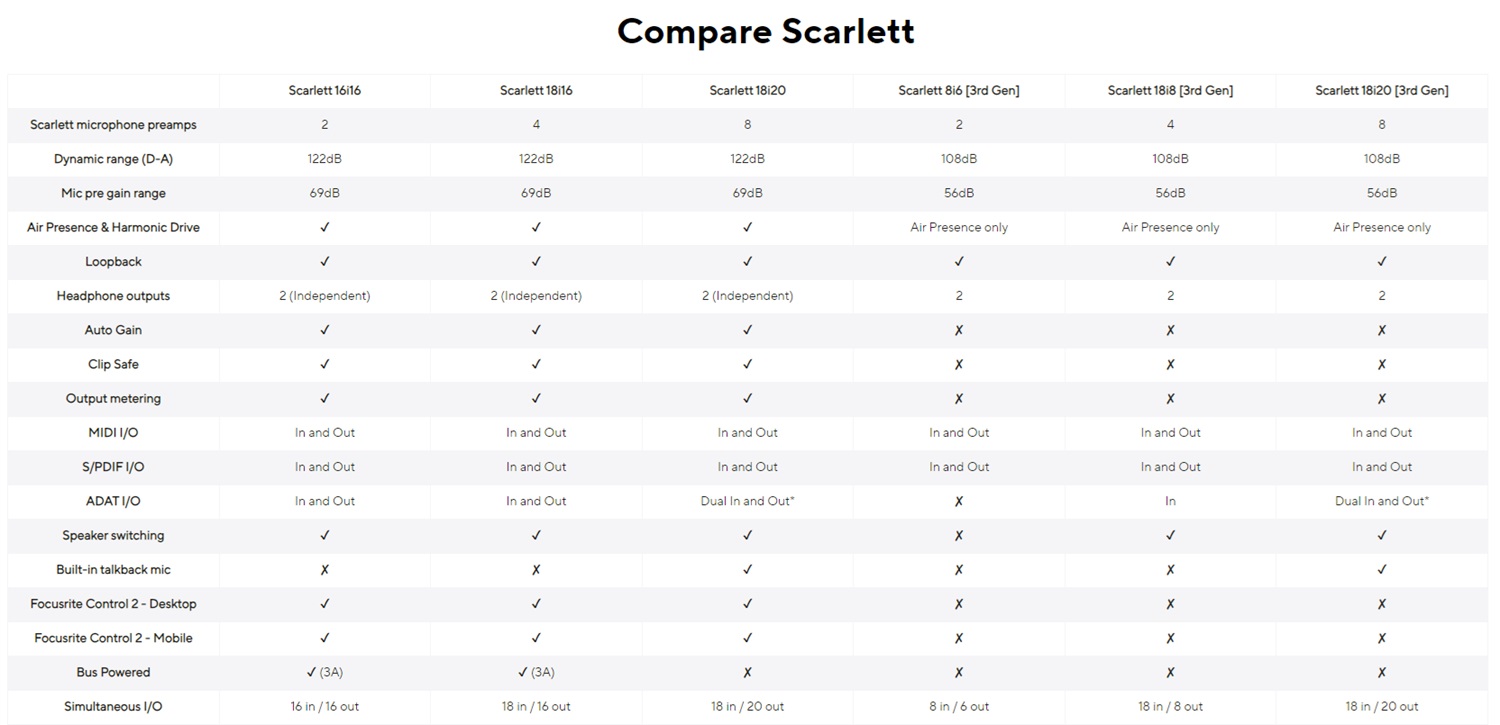Click the Scarlett 18i16 column header

tap(536, 91)
